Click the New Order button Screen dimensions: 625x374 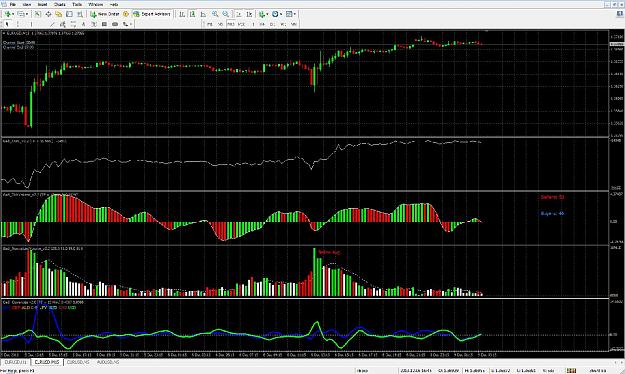pyautogui.click(x=104, y=14)
